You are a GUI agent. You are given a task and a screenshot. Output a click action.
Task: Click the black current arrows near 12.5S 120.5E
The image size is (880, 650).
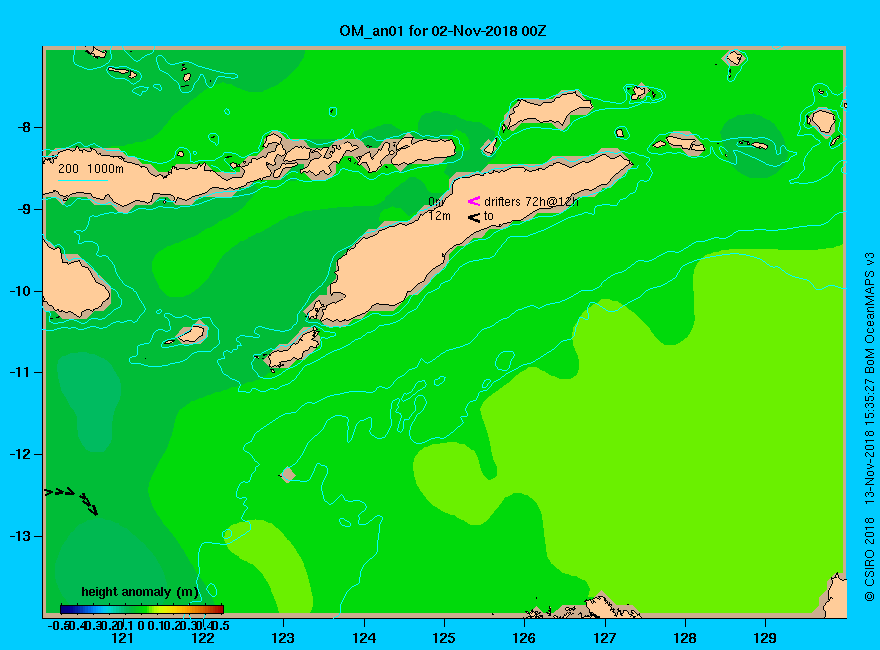click(x=72, y=500)
